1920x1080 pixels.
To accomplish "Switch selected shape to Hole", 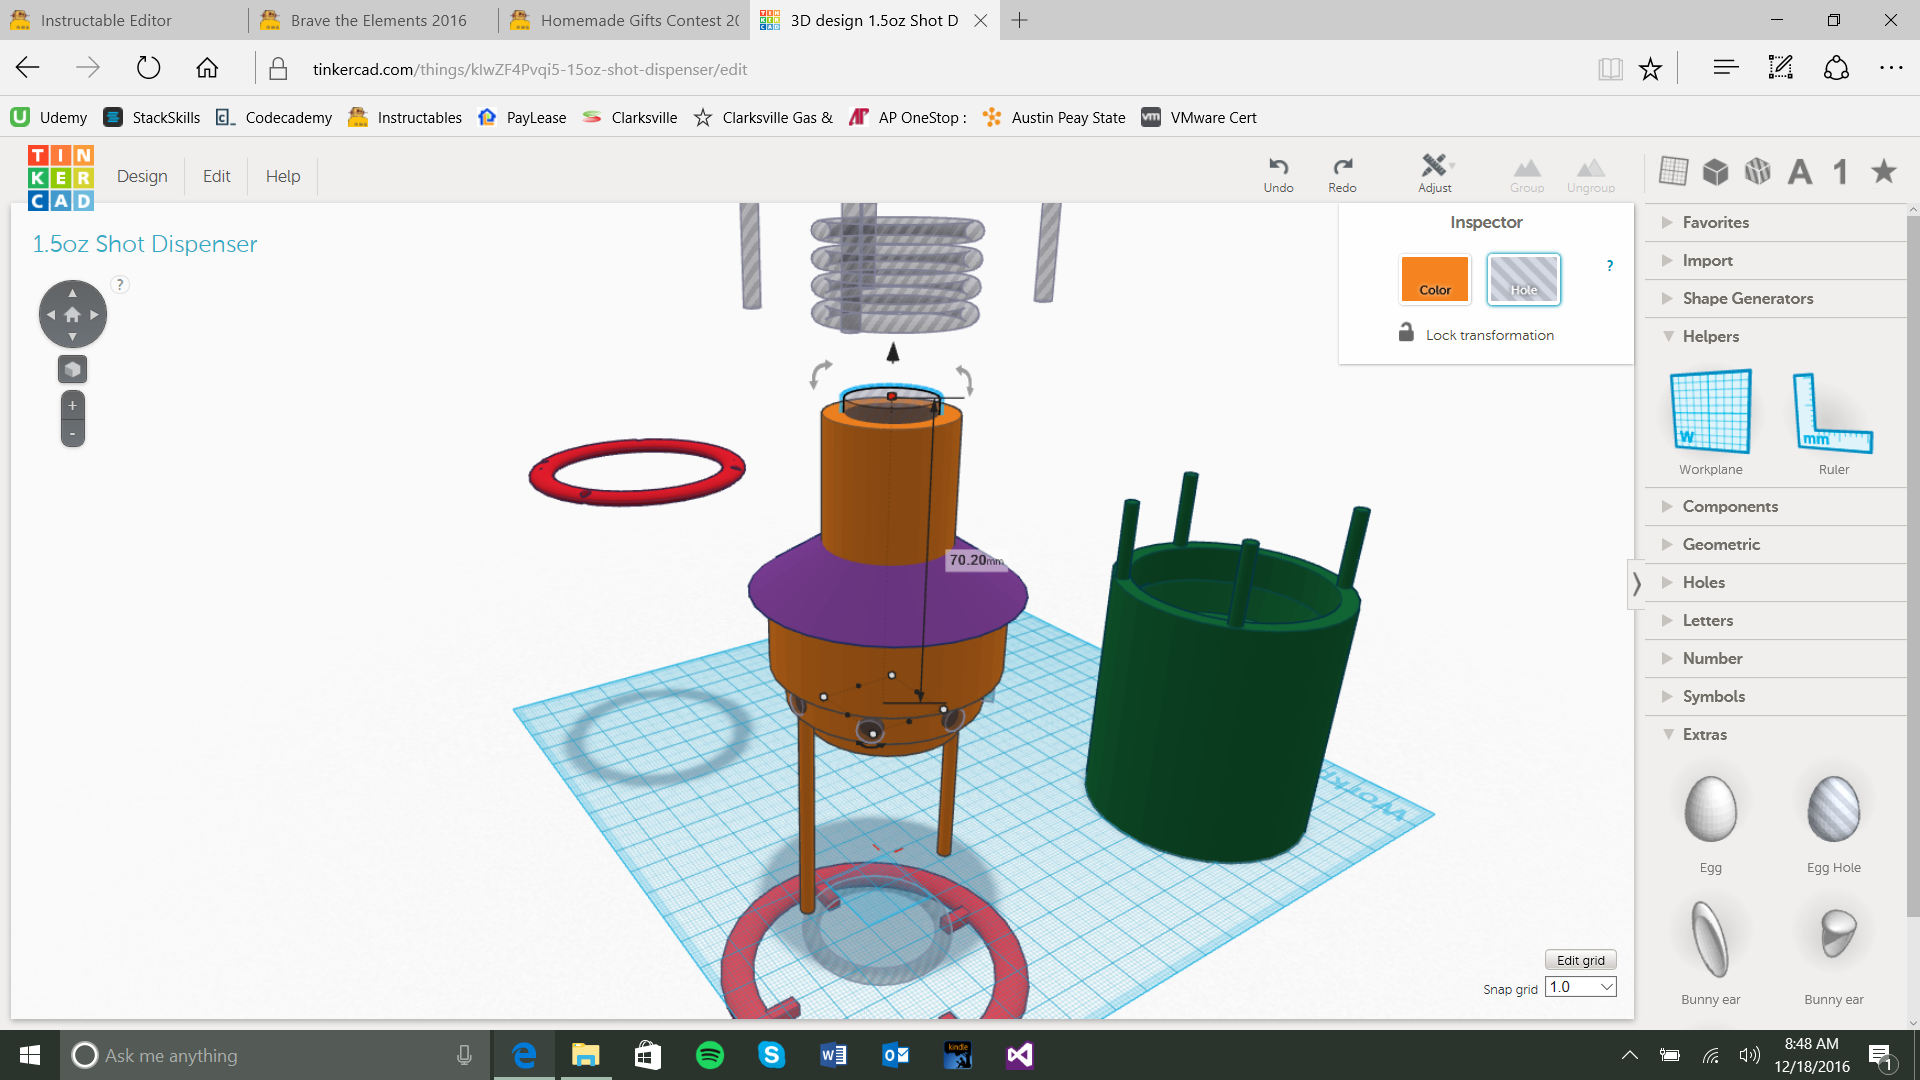I will [1523, 279].
